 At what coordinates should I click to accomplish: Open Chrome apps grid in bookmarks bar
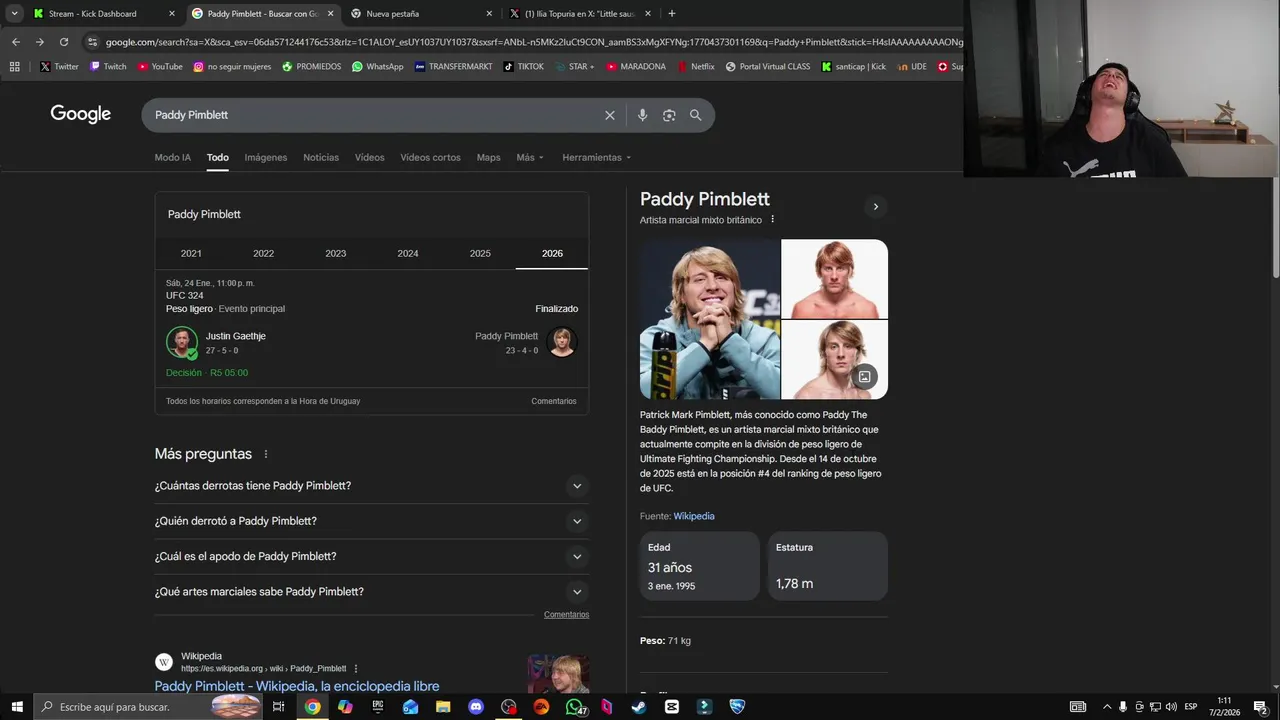[14, 67]
